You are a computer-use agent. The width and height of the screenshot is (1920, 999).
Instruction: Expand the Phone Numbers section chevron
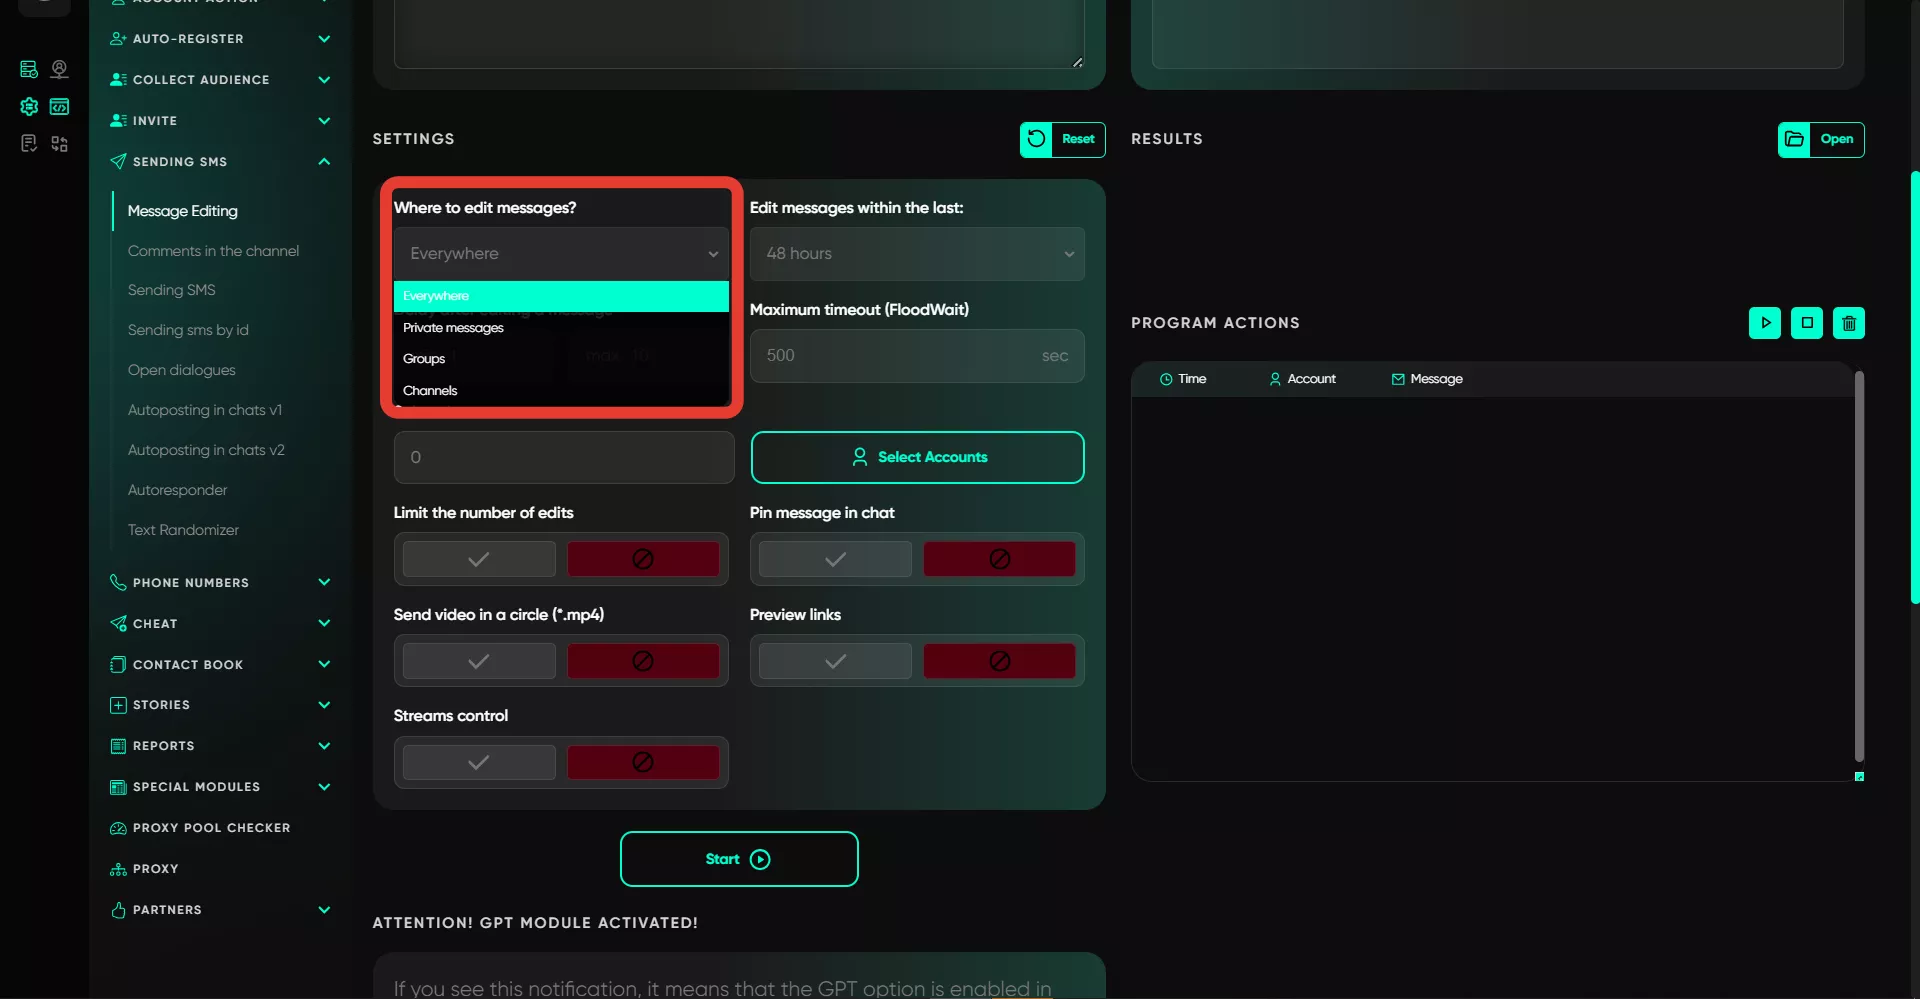(x=324, y=582)
